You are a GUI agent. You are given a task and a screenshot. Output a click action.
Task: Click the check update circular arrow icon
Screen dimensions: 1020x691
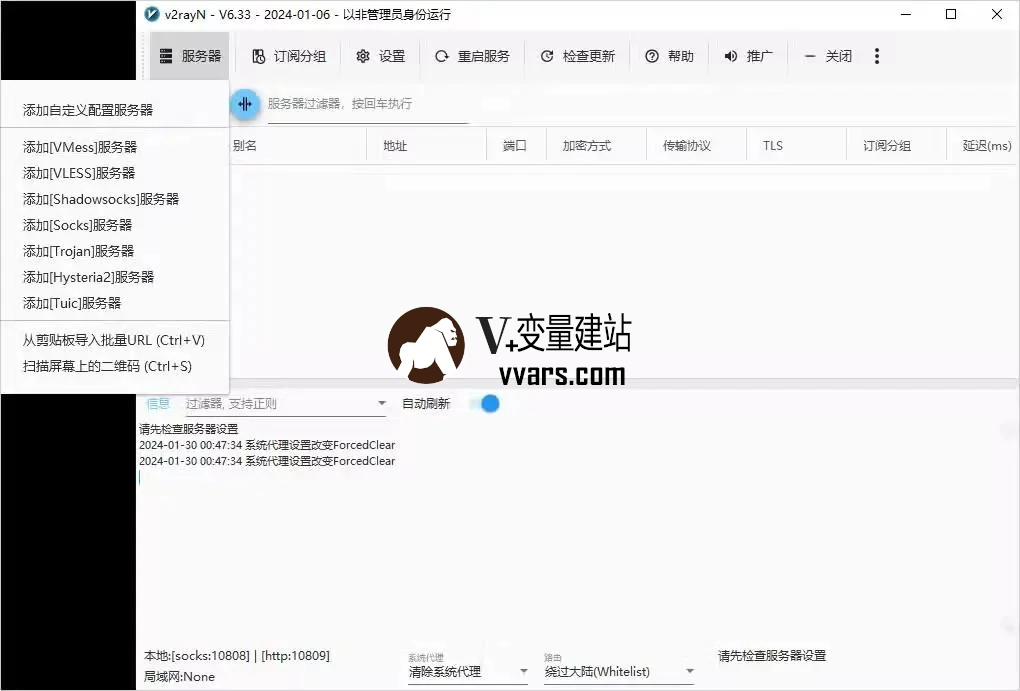(x=547, y=57)
